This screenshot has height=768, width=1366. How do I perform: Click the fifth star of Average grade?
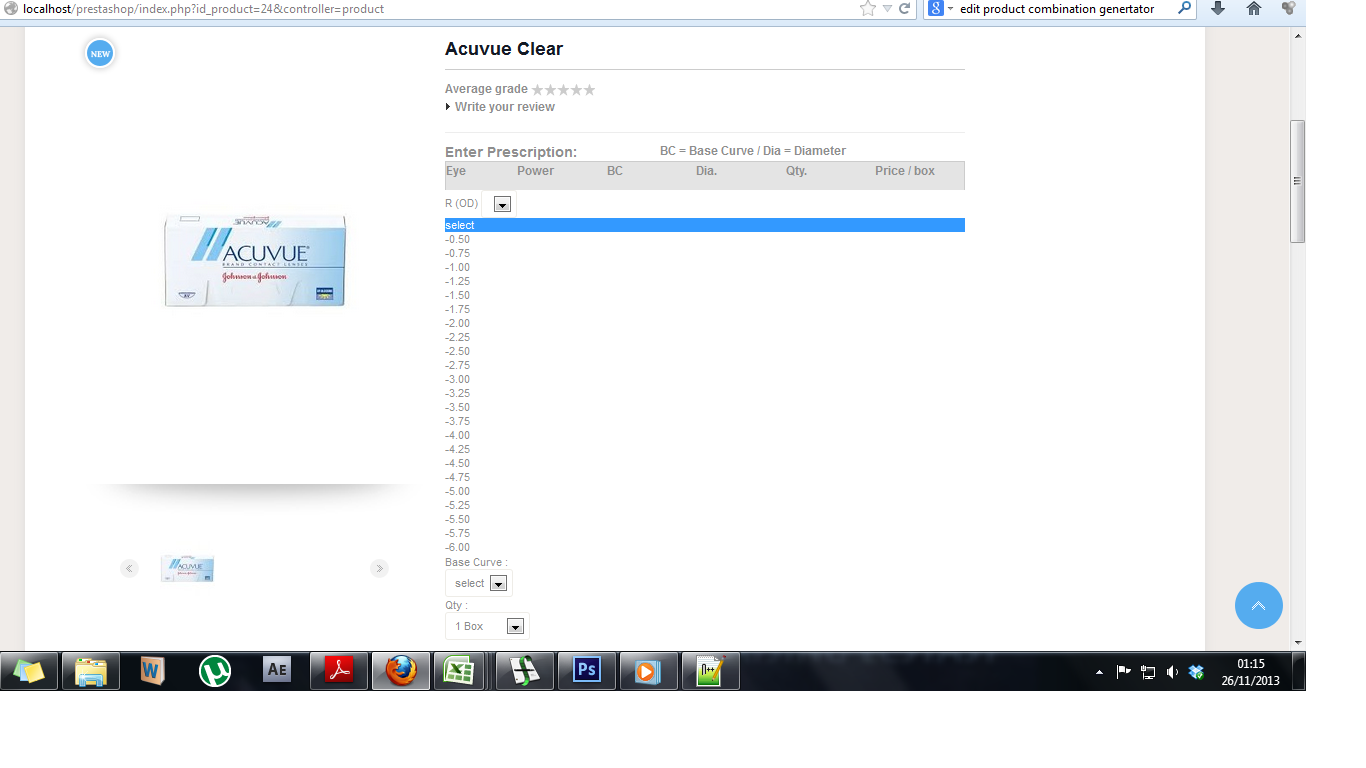pyautogui.click(x=590, y=90)
